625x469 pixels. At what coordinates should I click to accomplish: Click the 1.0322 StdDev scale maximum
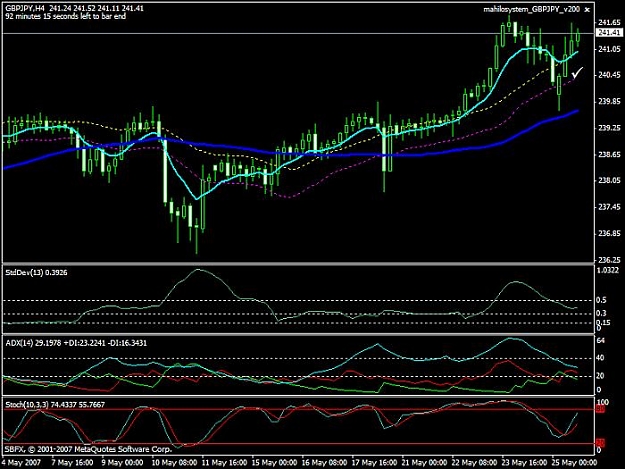point(608,271)
